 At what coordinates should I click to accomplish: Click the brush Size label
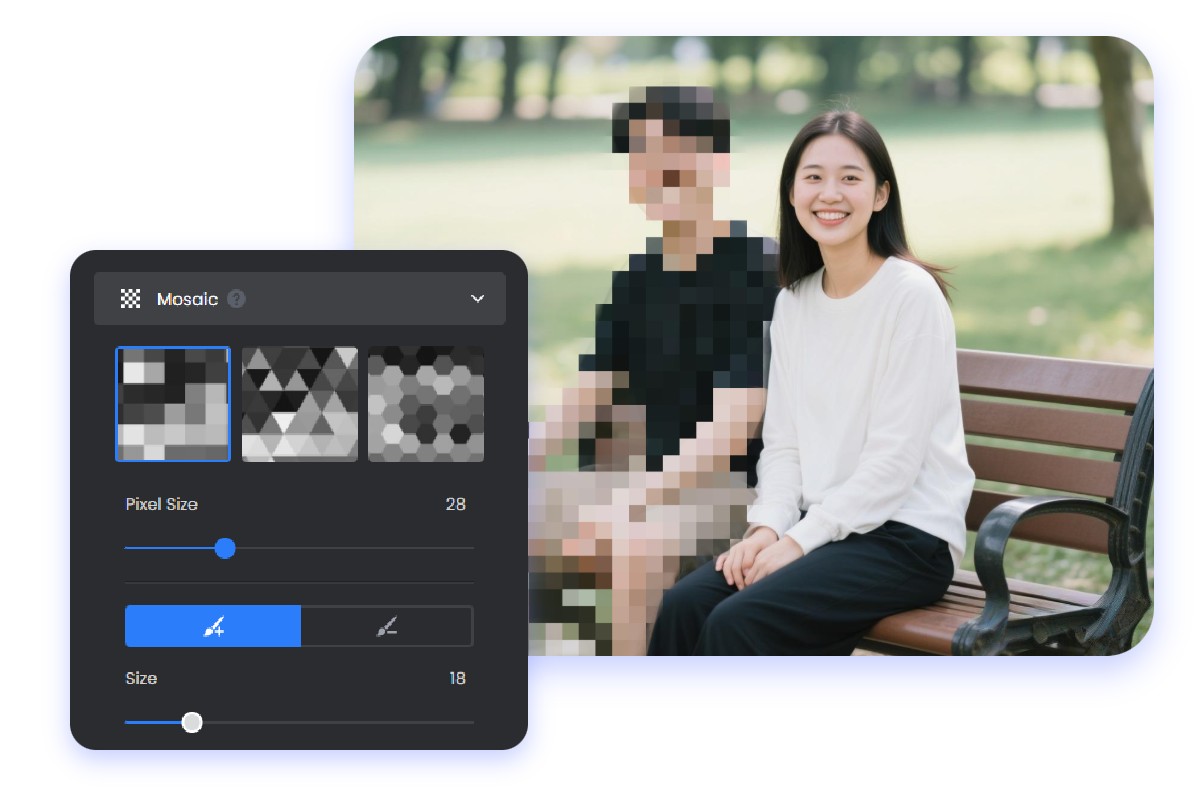141,679
